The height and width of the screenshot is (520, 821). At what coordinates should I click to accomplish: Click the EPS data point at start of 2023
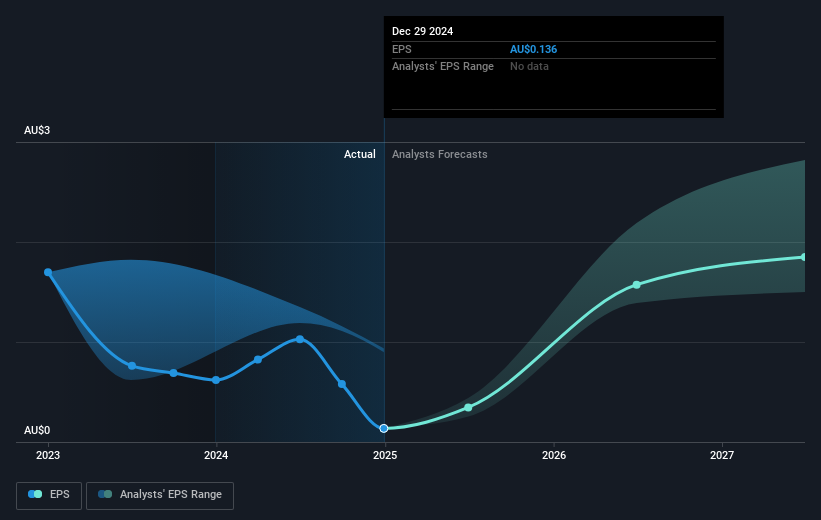click(48, 272)
